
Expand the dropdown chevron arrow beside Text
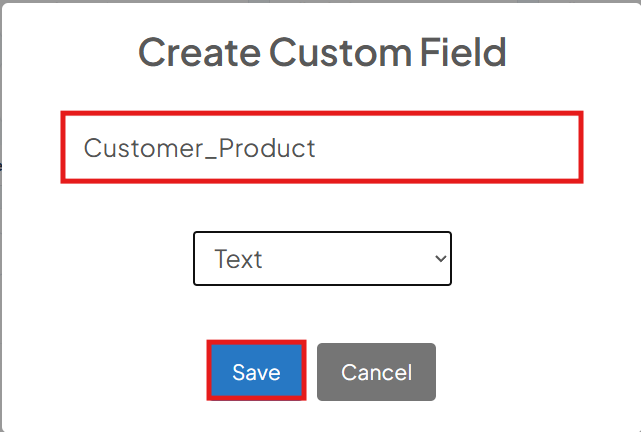coord(440,258)
